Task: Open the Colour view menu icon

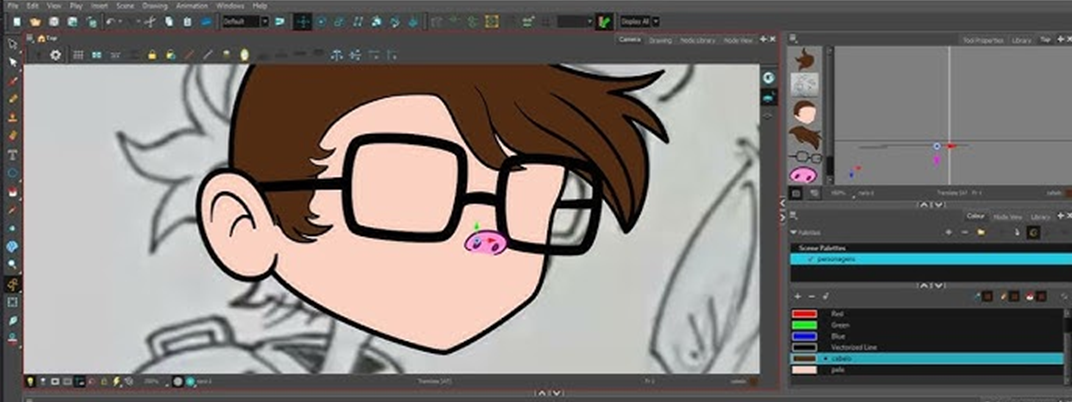Action: click(x=793, y=217)
